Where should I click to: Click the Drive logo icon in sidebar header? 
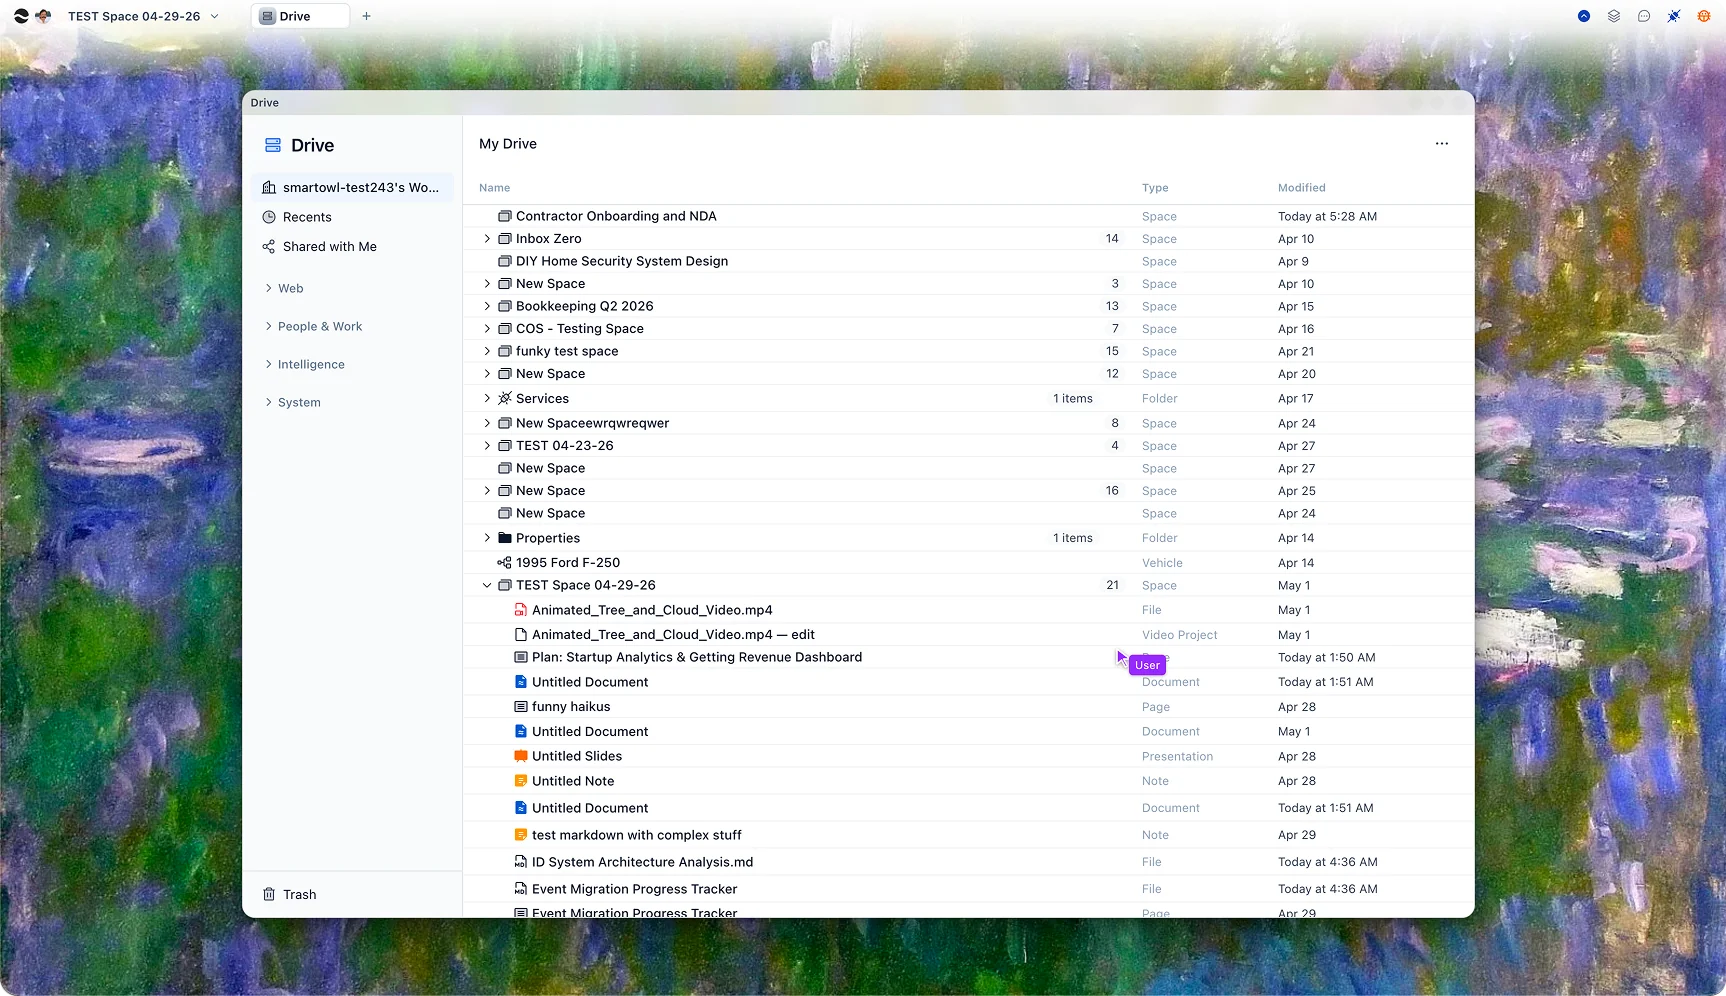coord(273,145)
